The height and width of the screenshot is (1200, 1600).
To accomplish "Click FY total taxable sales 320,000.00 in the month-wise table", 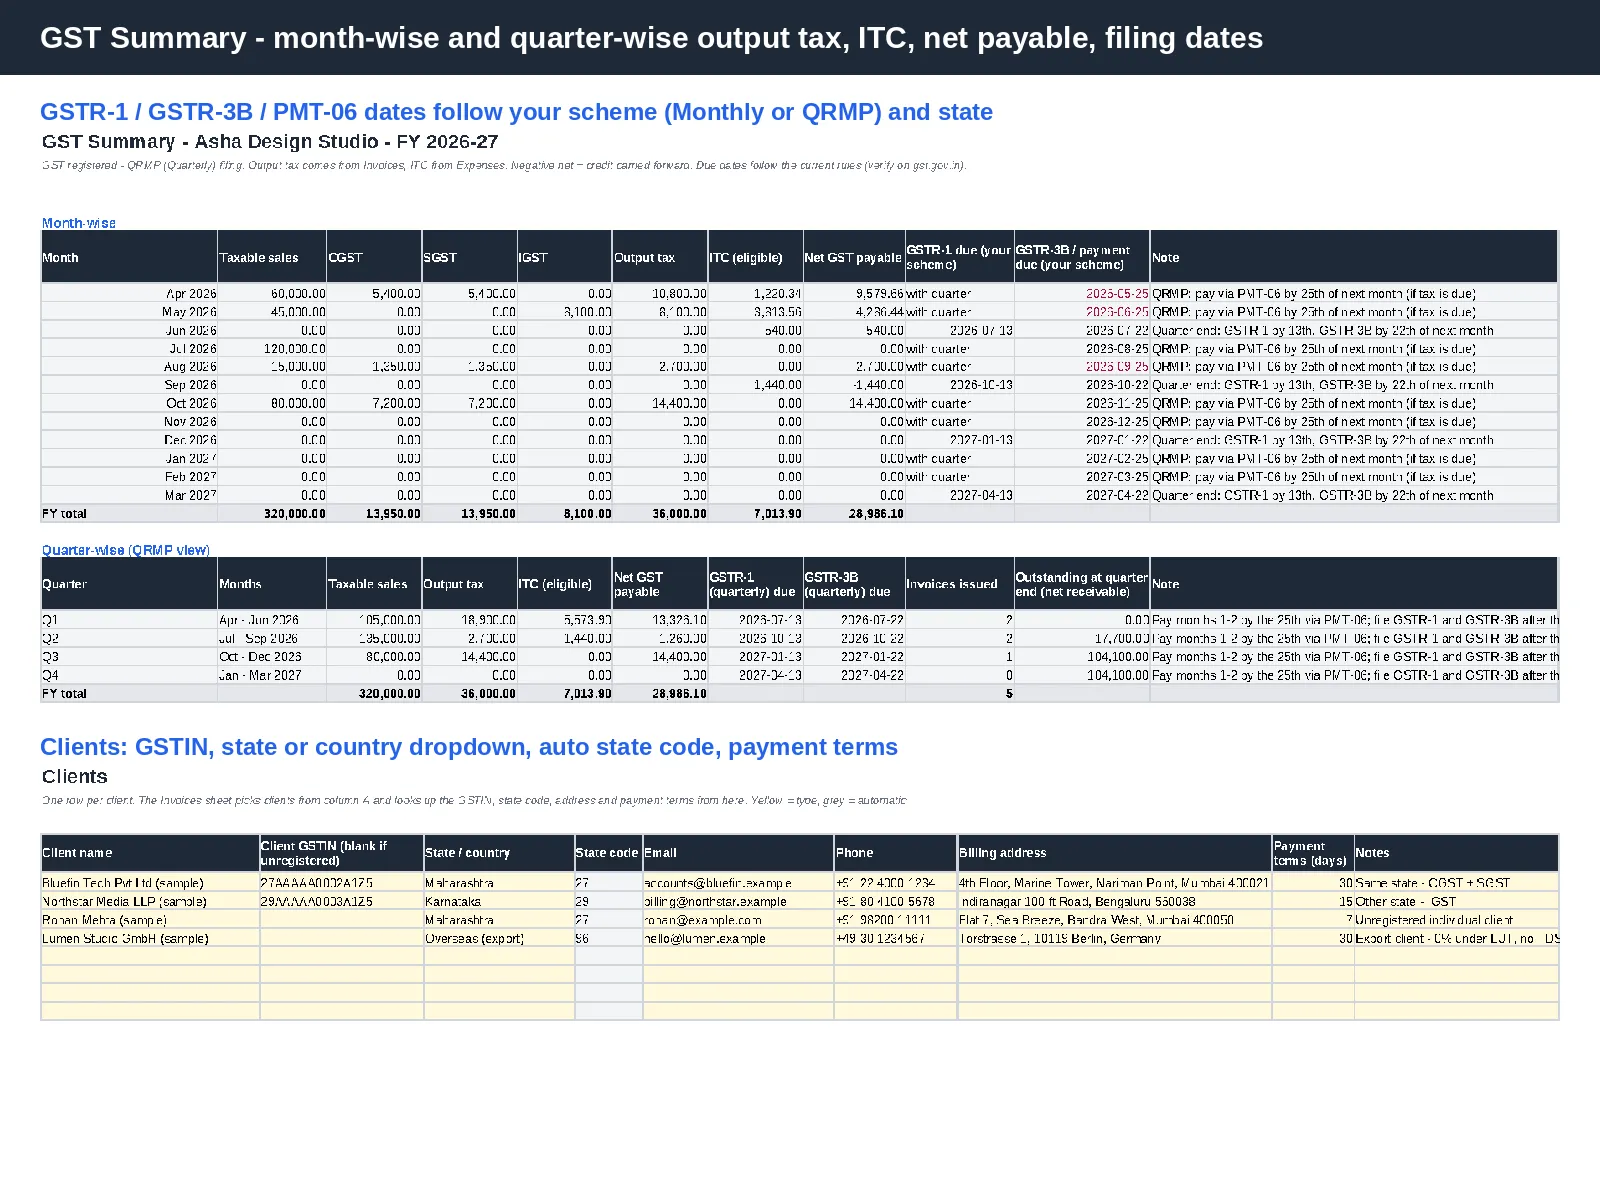I will pyautogui.click(x=272, y=514).
